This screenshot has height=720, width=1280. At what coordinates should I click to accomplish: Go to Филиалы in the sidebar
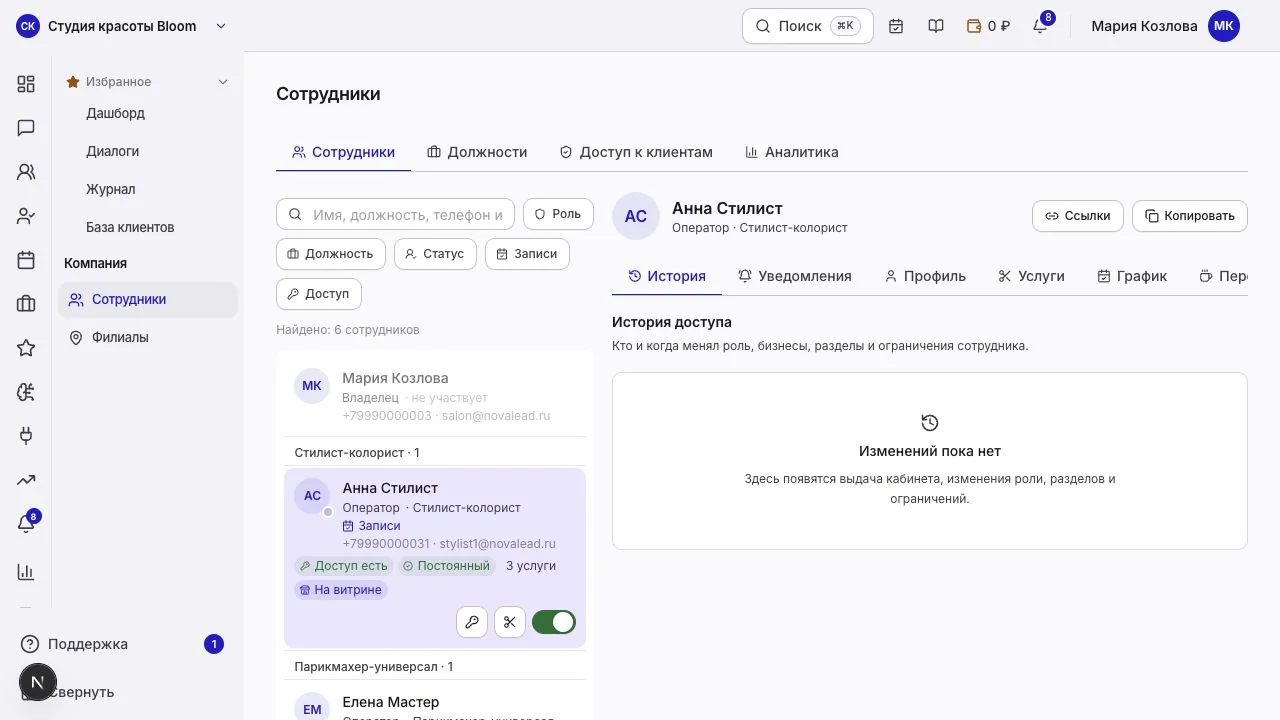point(148,338)
